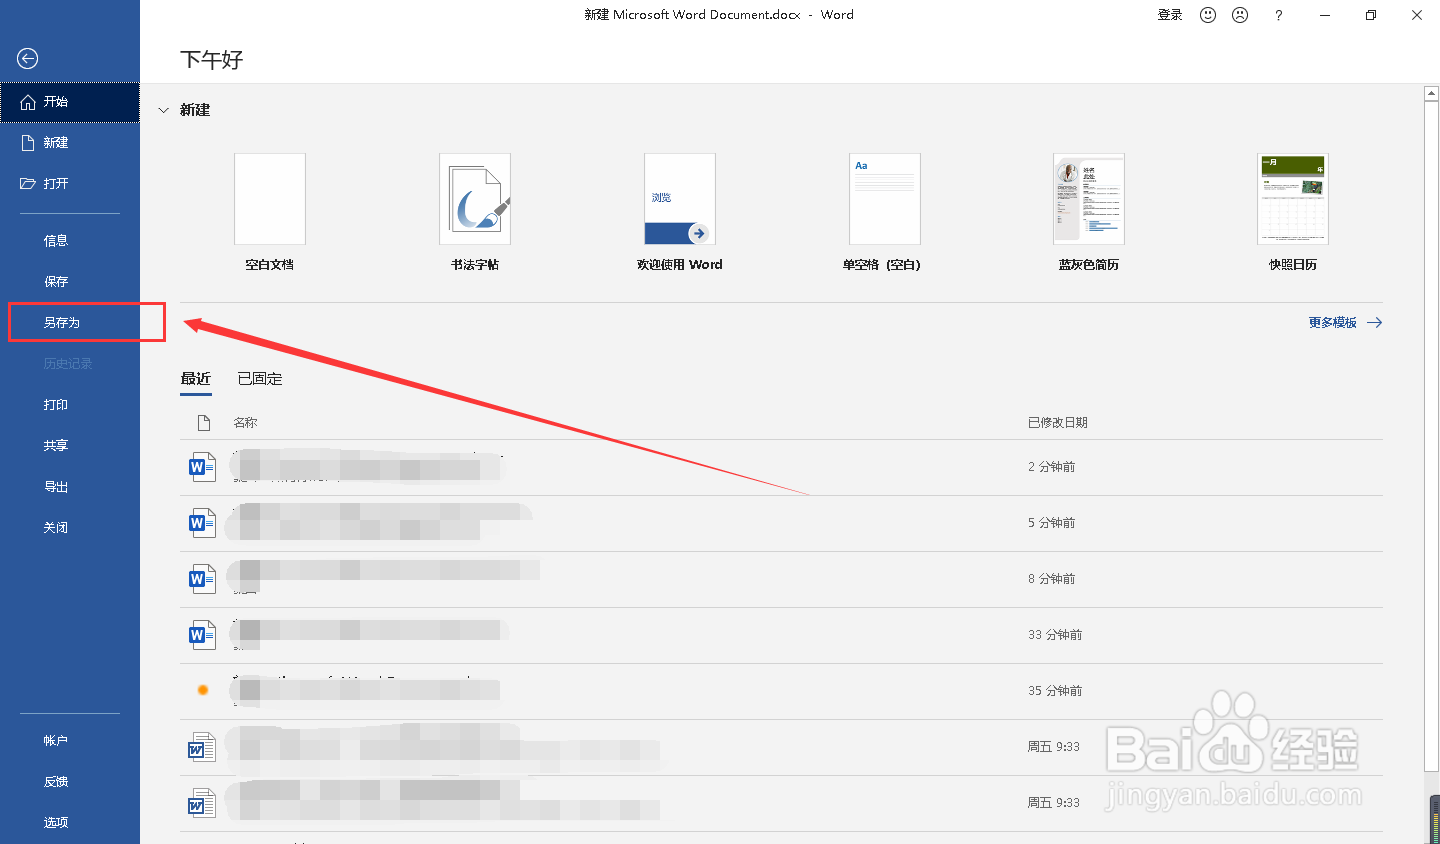Open the 帐户 page
This screenshot has width=1440, height=844.
coord(70,741)
